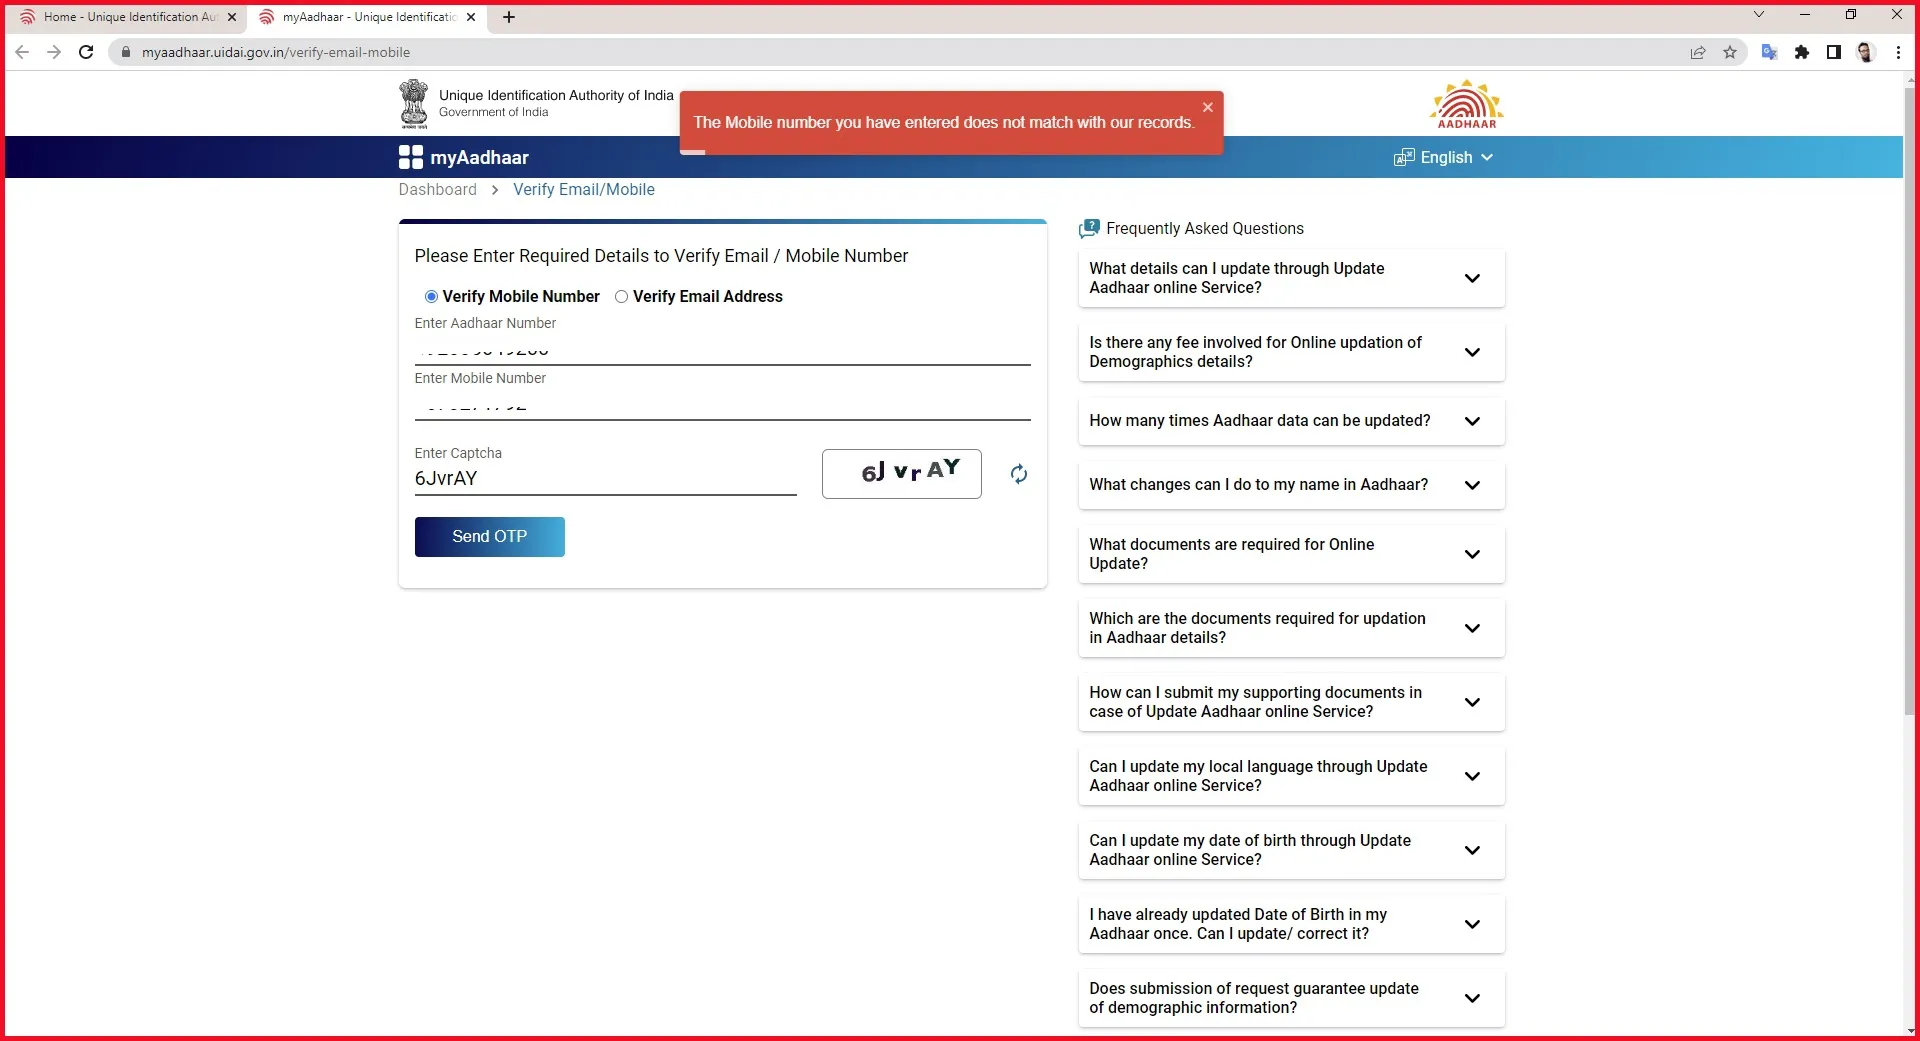Open the myAadhaar grid dashboard icon
This screenshot has width=1920, height=1041.
(410, 157)
